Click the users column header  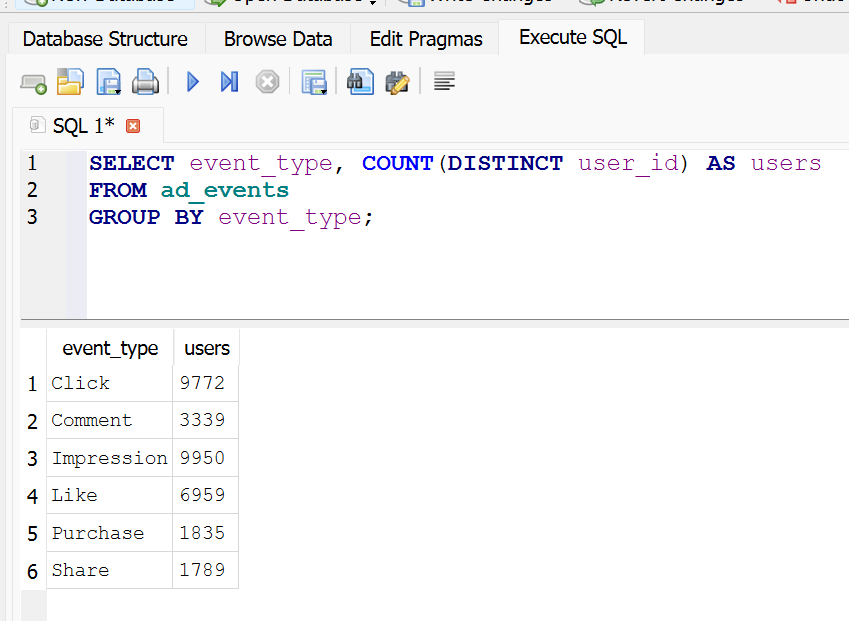point(207,348)
